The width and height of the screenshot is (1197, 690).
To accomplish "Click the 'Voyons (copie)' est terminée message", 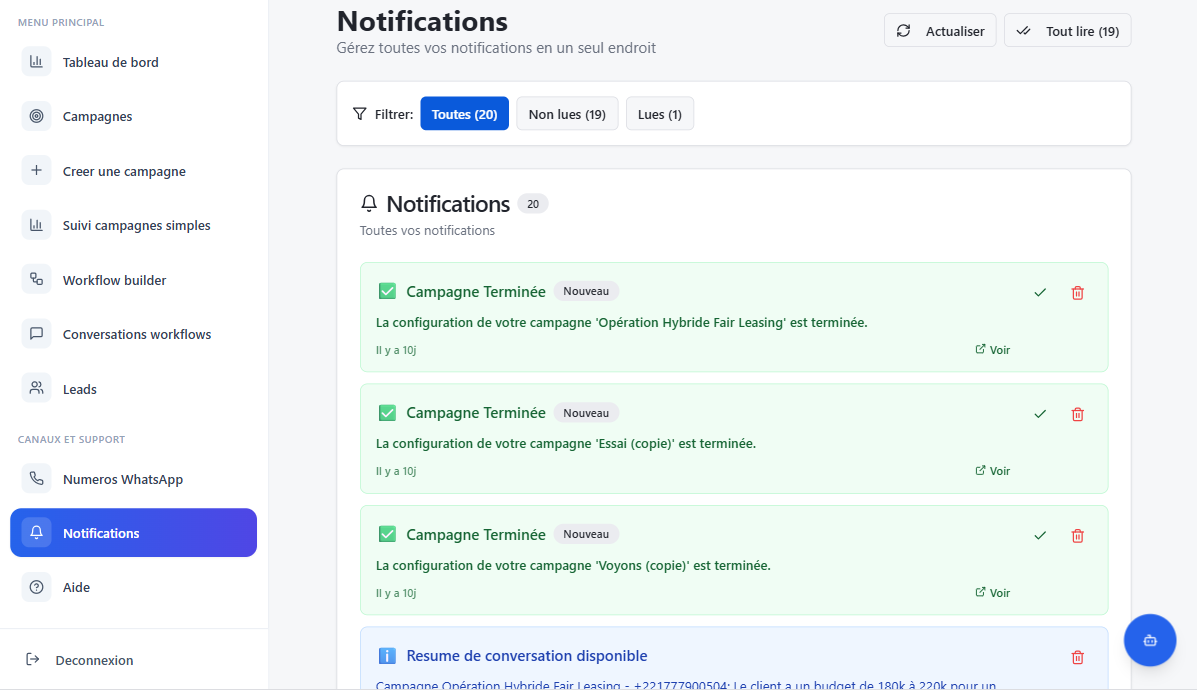I will click(x=573, y=566).
